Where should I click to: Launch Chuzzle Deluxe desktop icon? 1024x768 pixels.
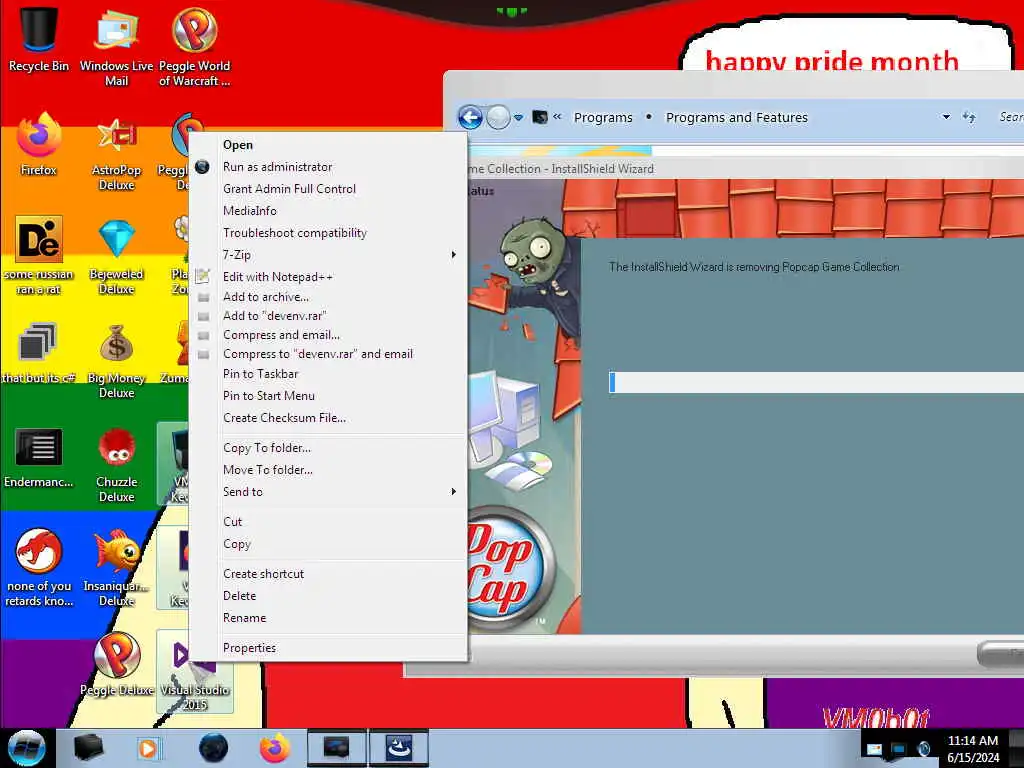point(116,464)
